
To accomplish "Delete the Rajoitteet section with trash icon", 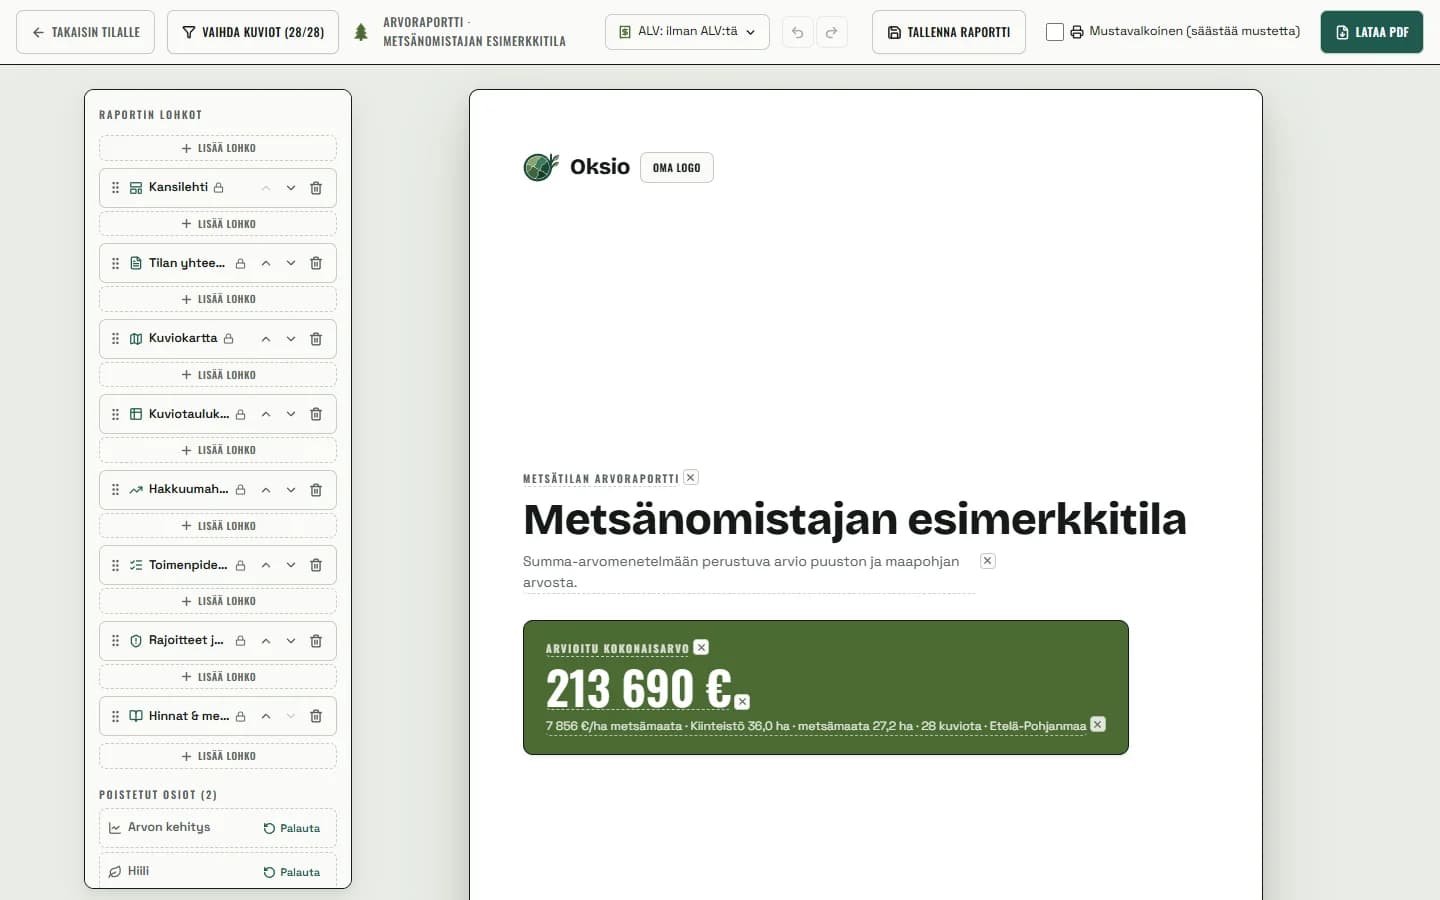I will (x=316, y=641).
